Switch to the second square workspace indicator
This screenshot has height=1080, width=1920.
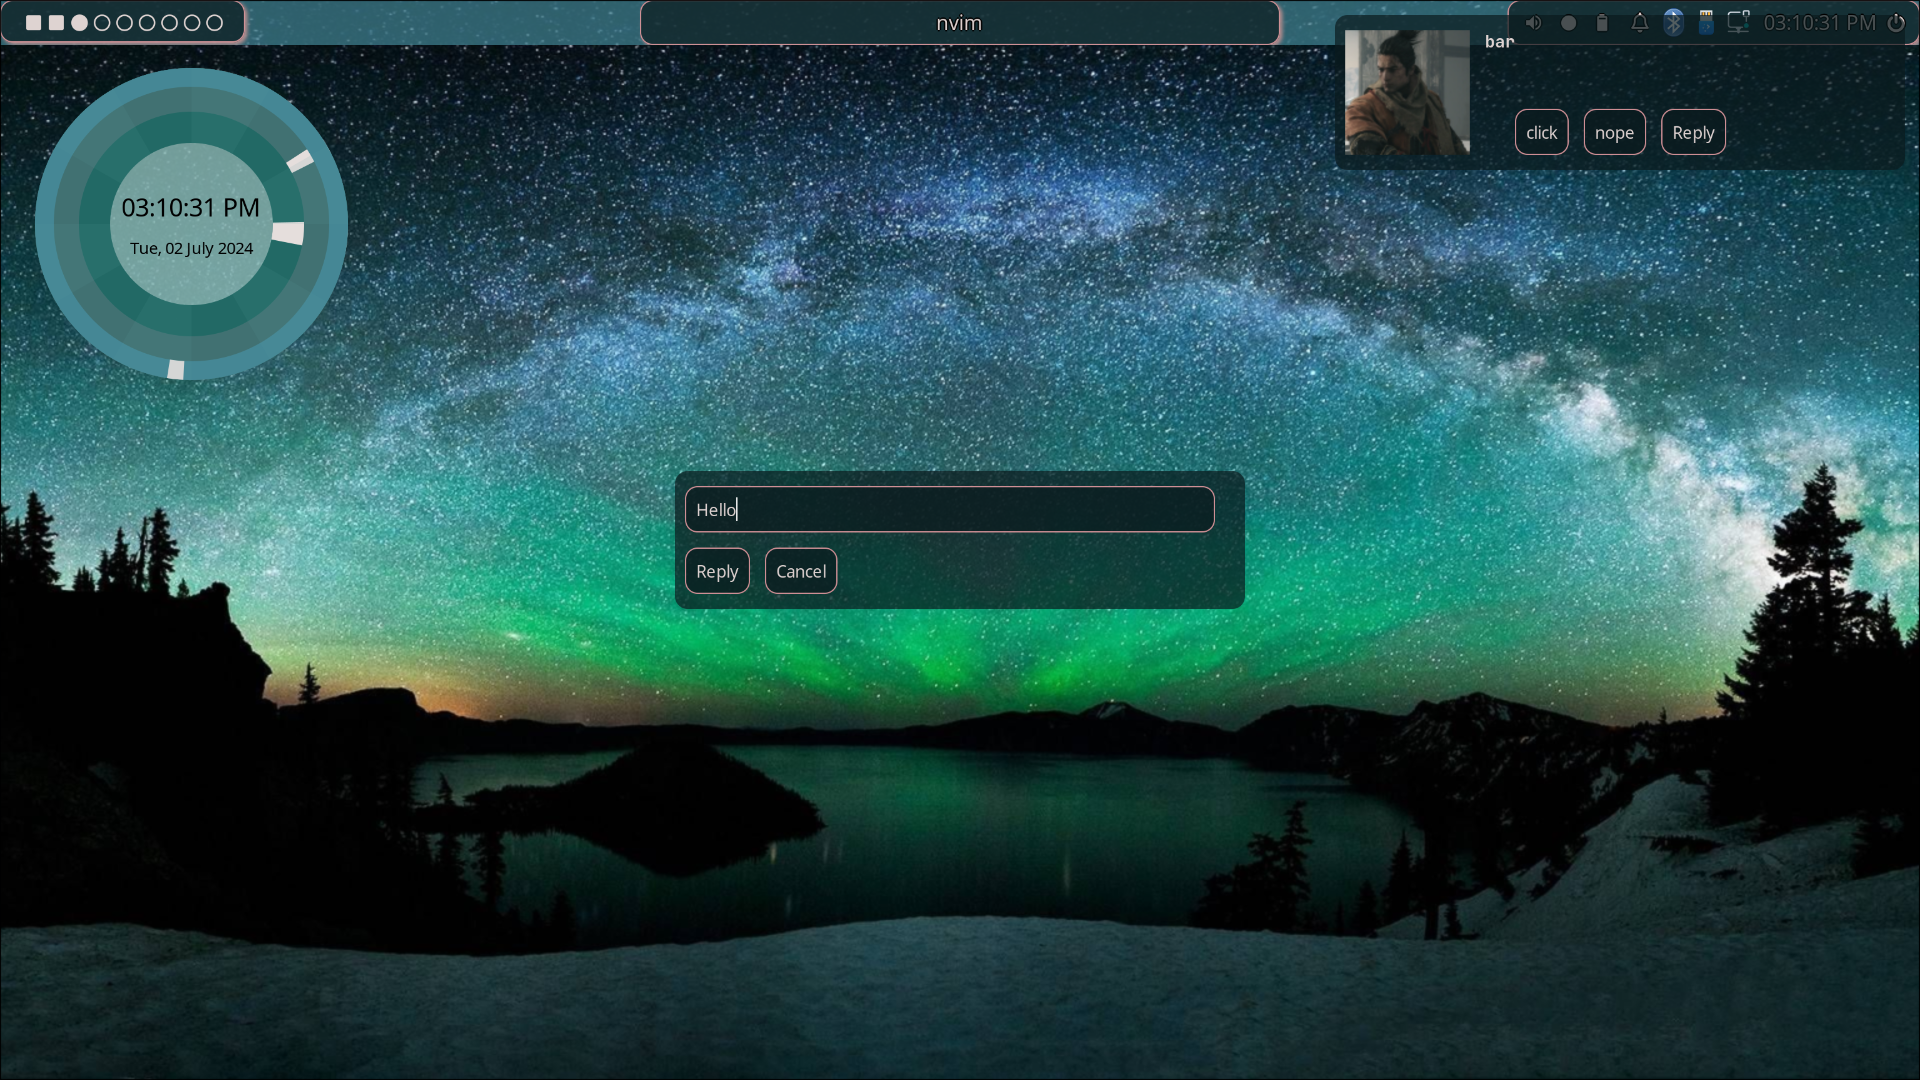pyautogui.click(x=56, y=22)
